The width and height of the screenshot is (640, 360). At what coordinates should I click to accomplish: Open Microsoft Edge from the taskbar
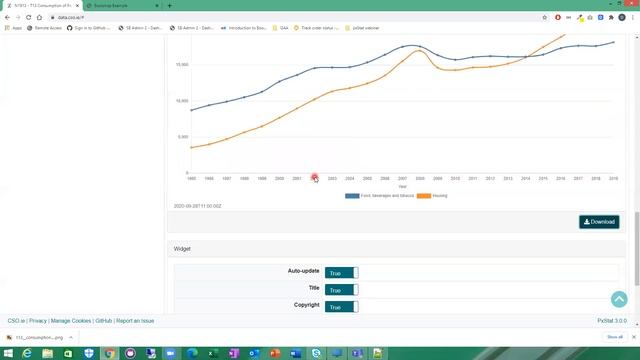coord(192,353)
